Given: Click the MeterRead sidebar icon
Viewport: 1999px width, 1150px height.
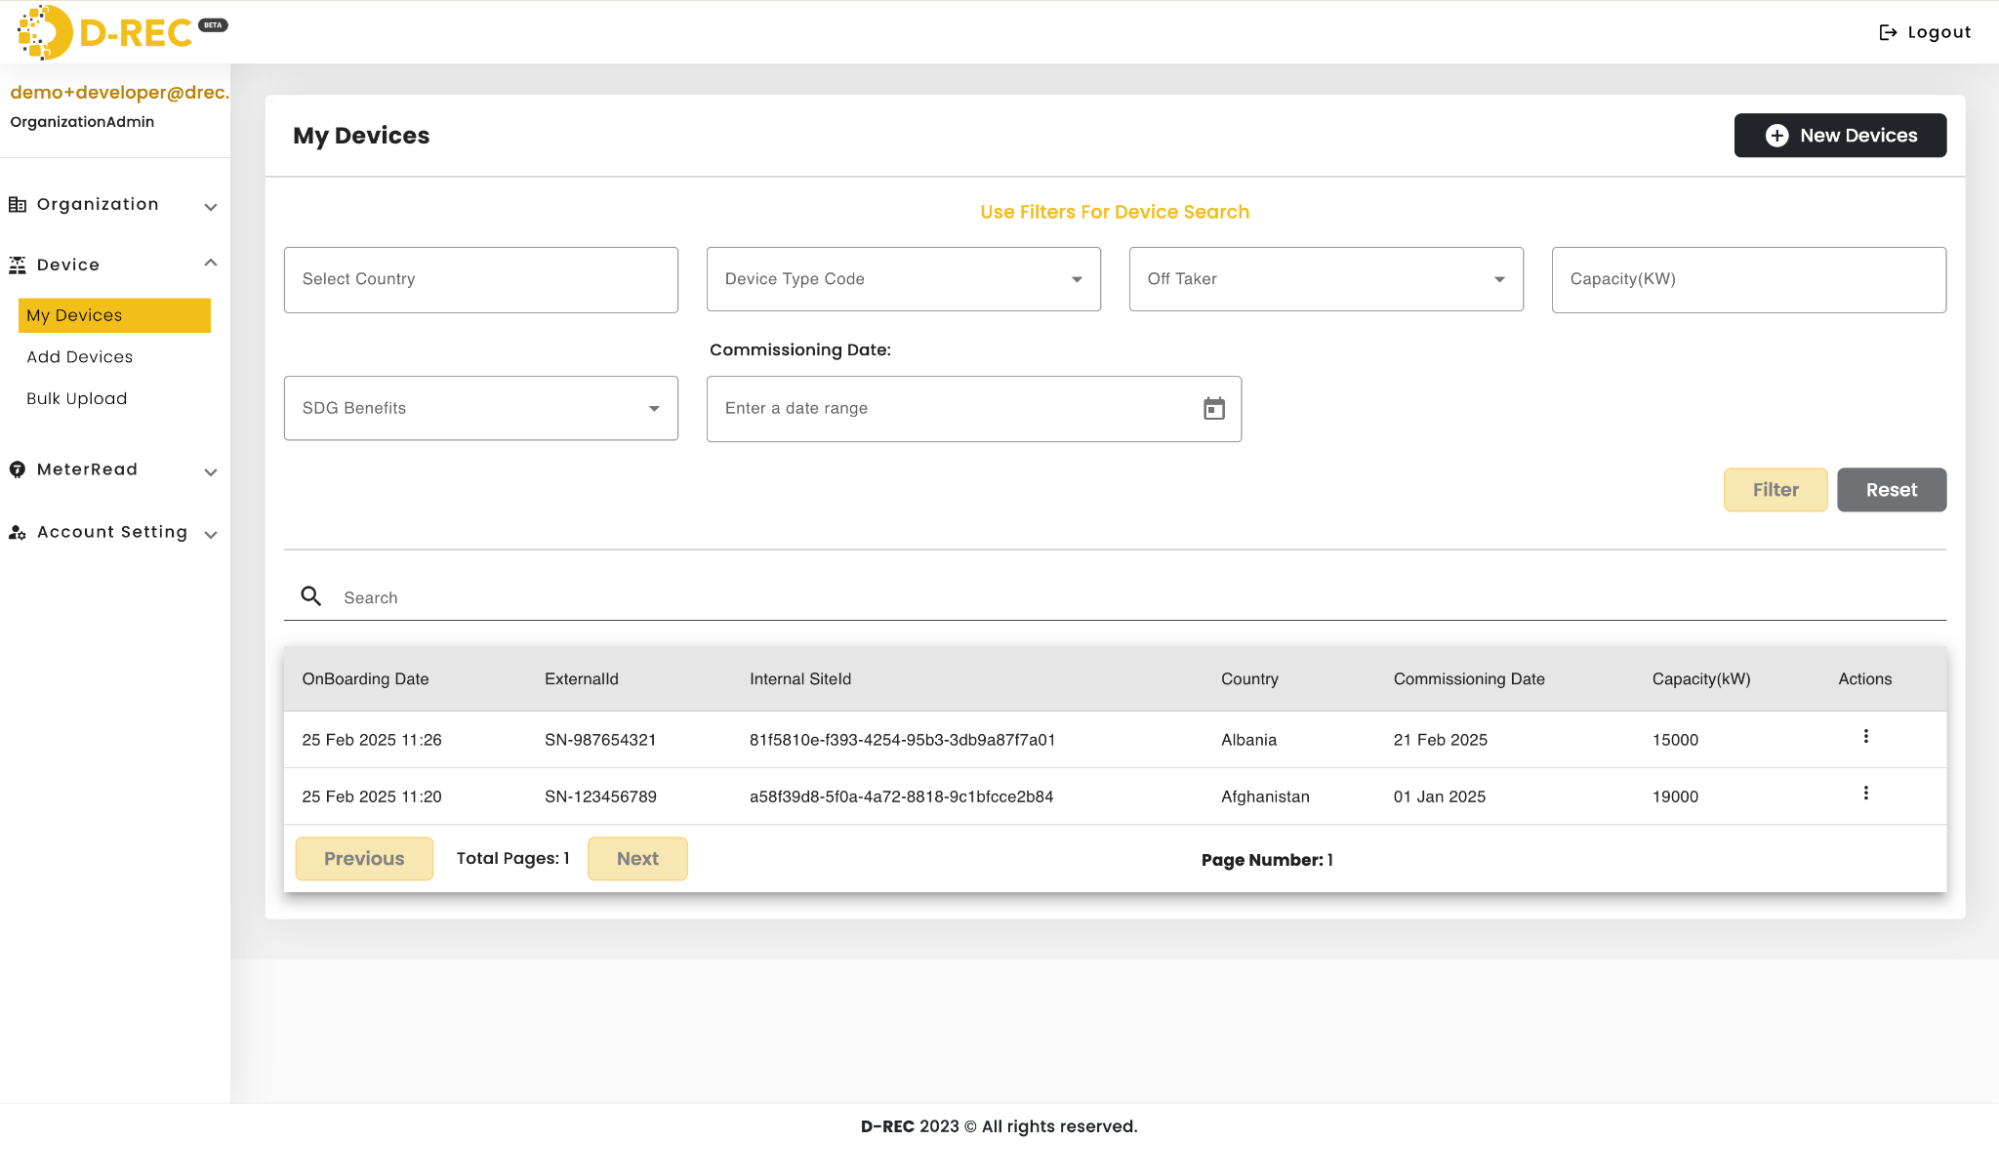Looking at the screenshot, I should pos(17,470).
